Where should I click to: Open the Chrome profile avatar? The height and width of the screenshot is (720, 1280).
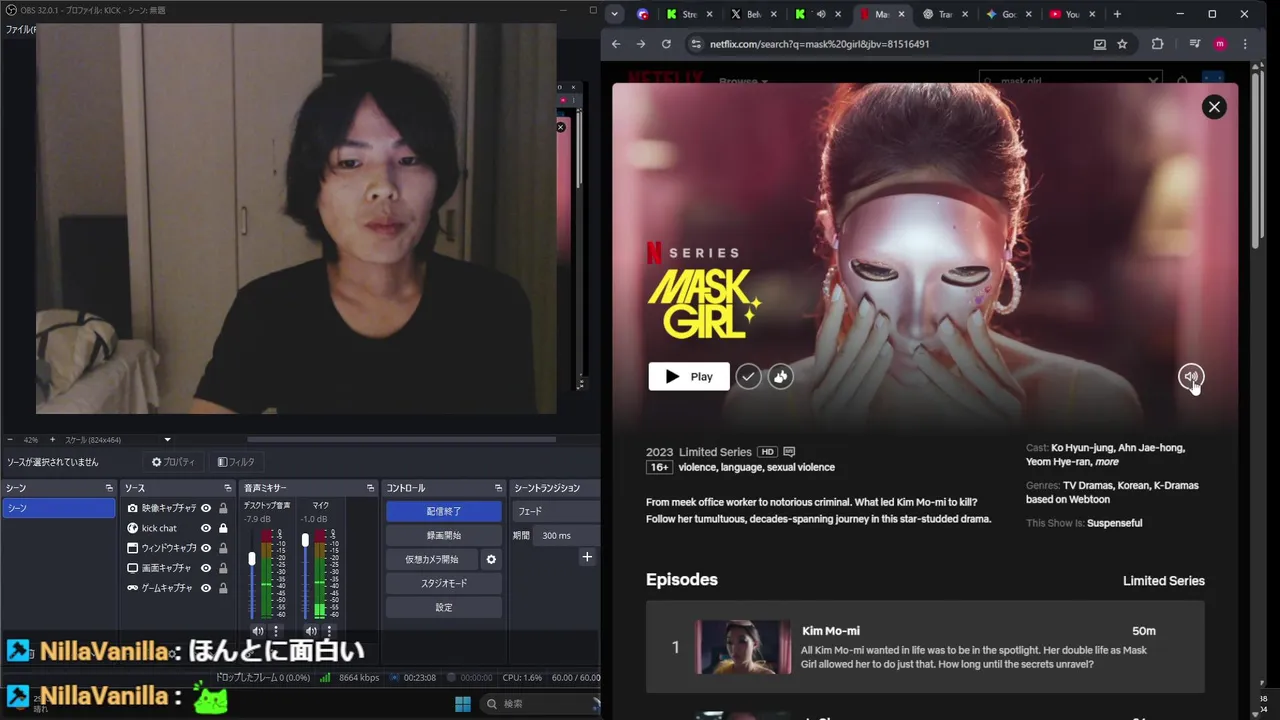[x=1219, y=44]
